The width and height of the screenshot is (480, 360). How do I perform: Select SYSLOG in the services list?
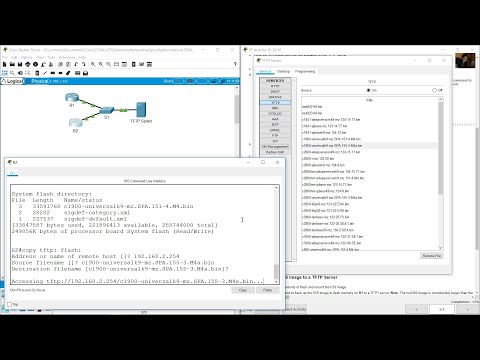tap(275, 114)
